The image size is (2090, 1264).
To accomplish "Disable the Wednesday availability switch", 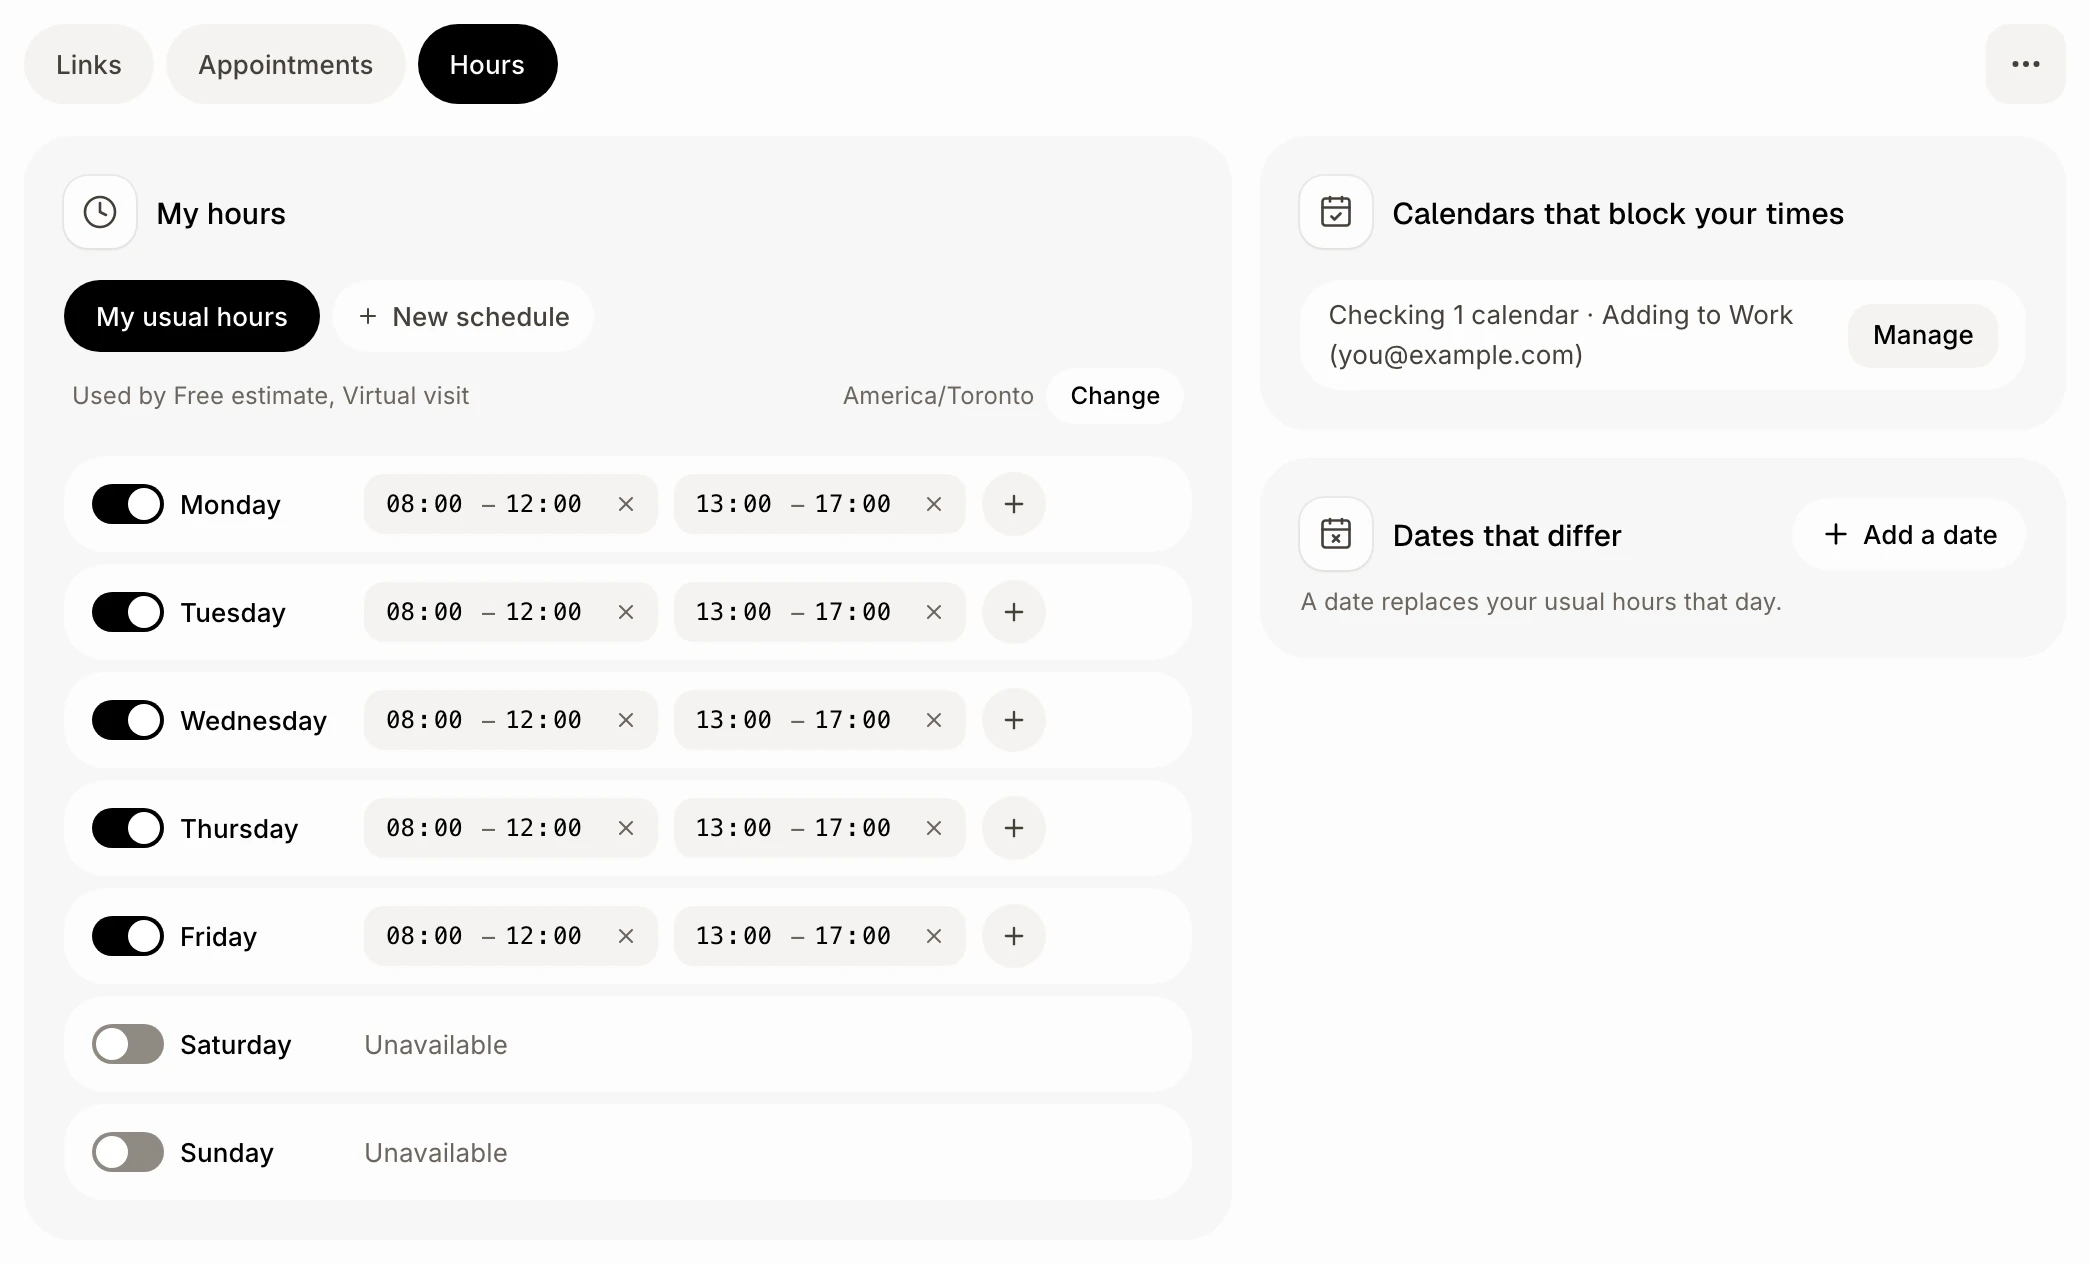I will pos(128,720).
